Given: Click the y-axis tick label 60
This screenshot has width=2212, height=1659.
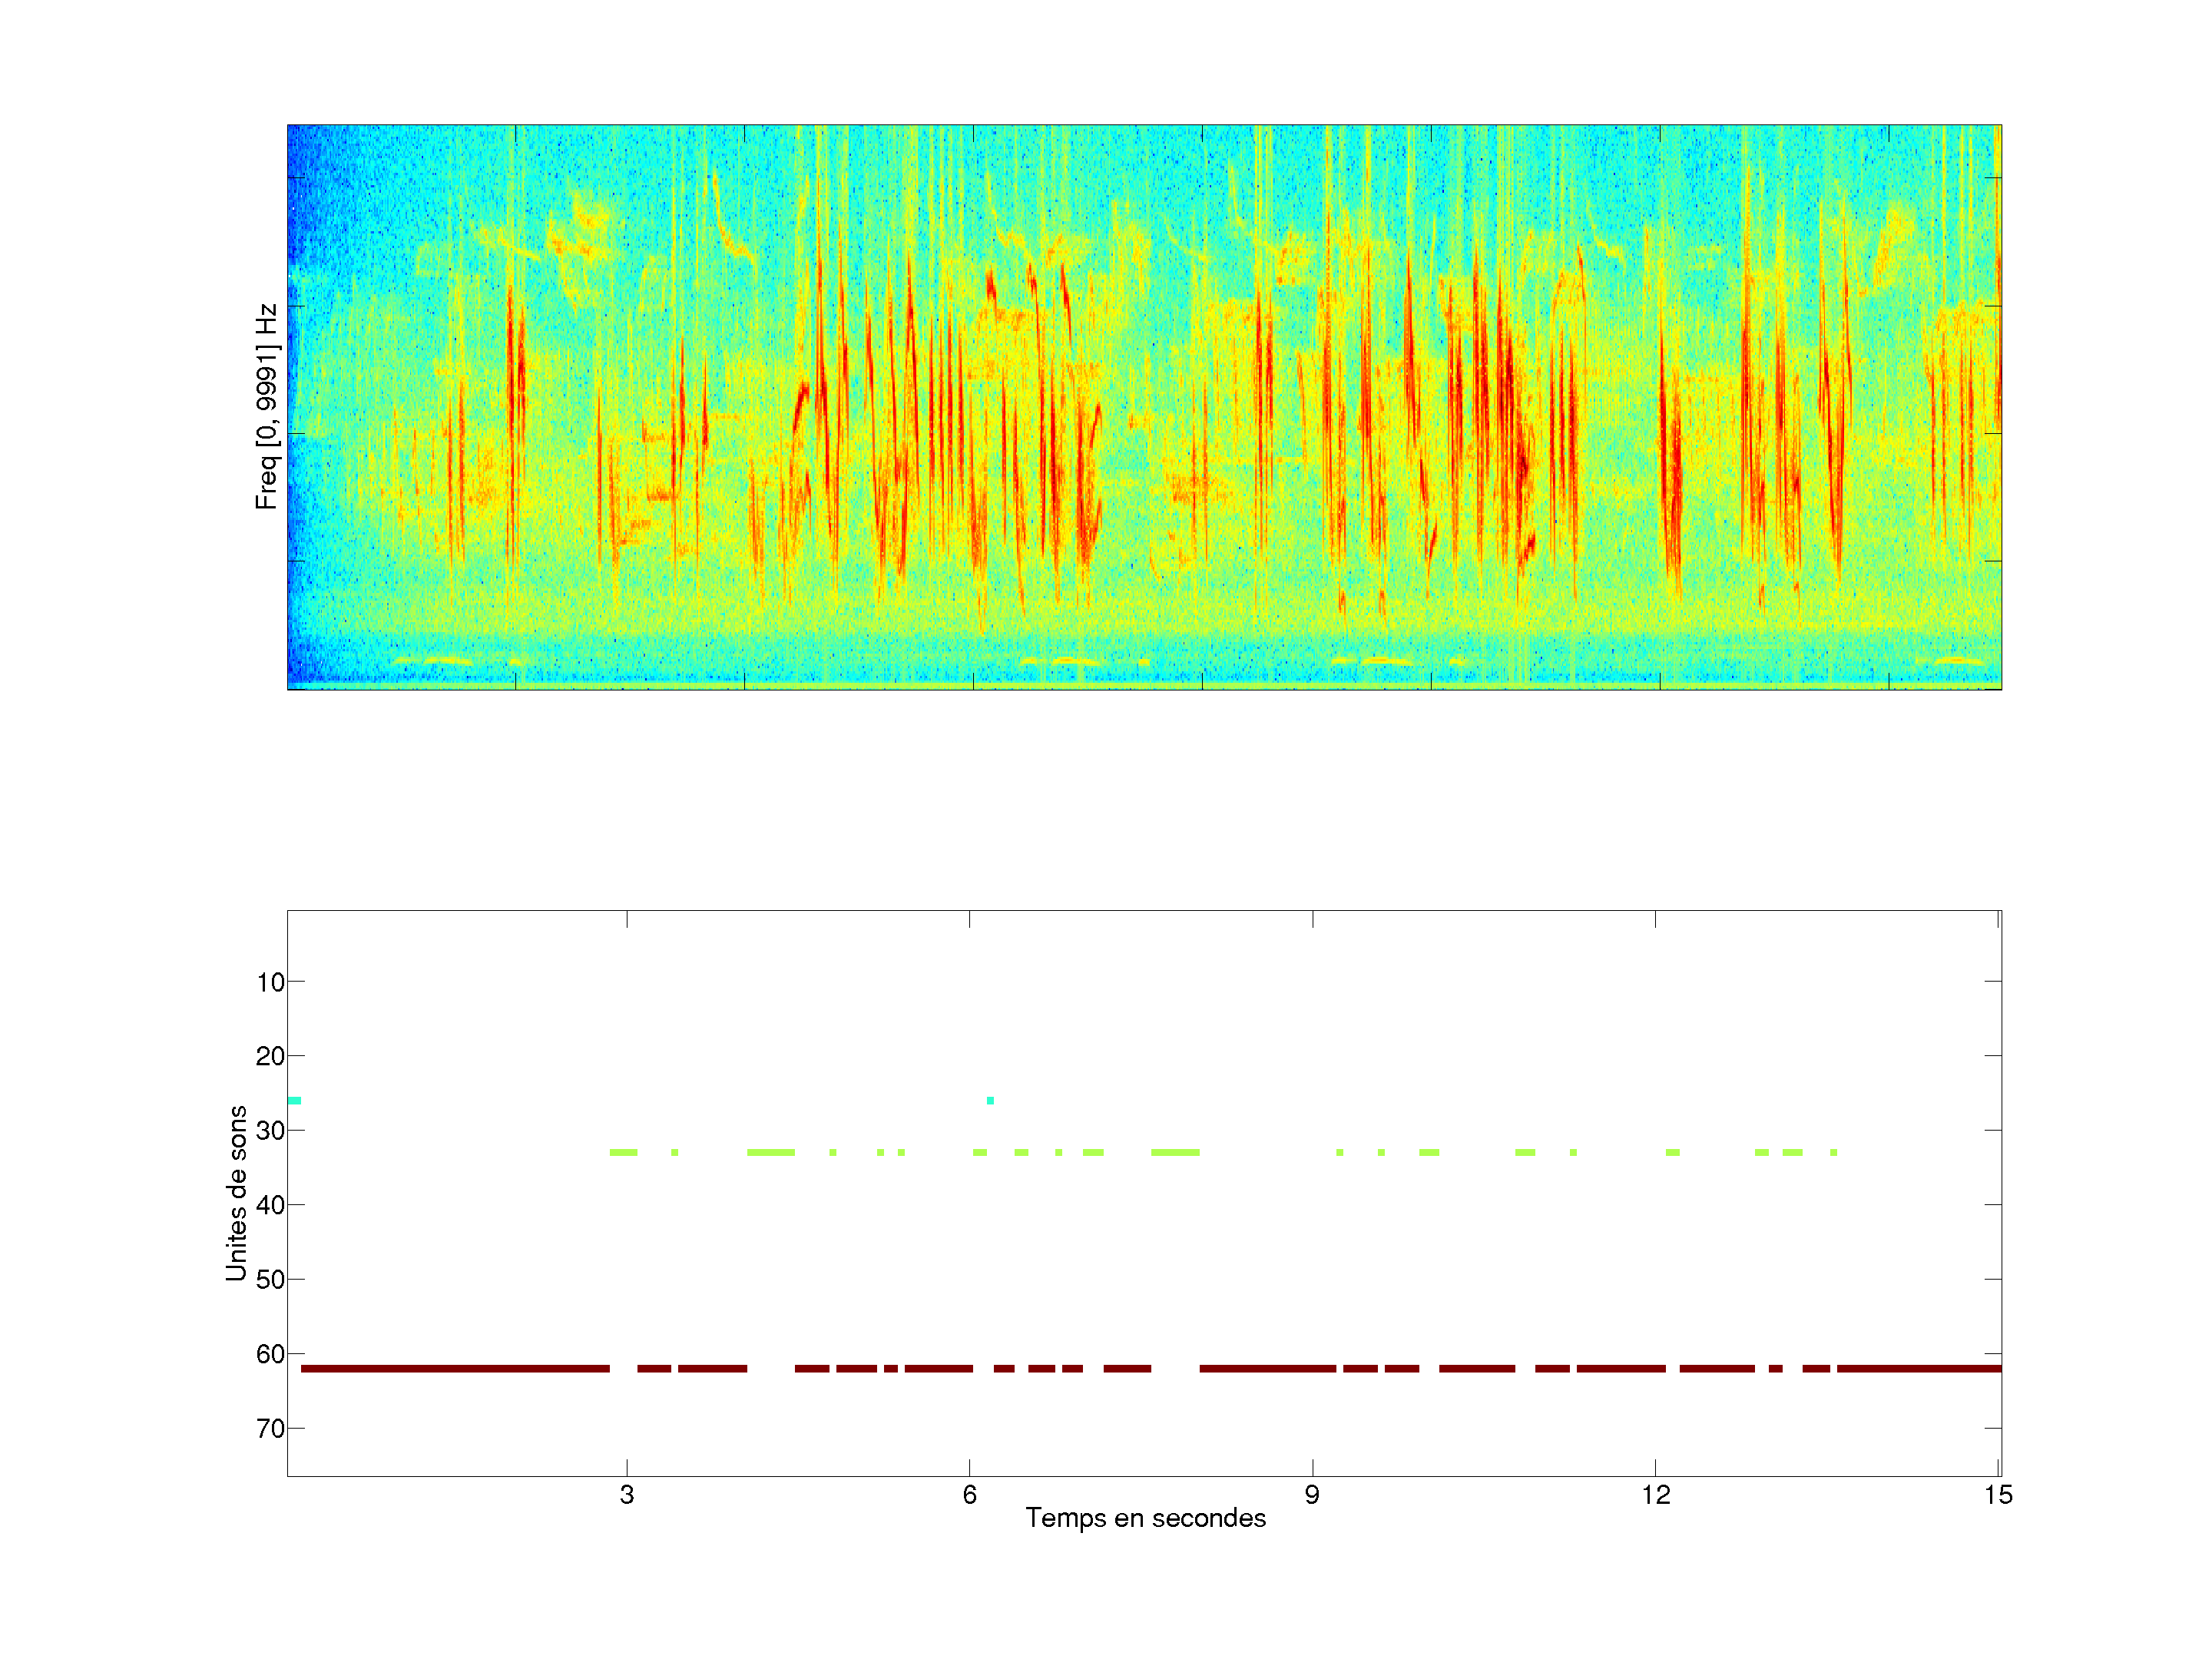Looking at the screenshot, I should pos(270,1354).
